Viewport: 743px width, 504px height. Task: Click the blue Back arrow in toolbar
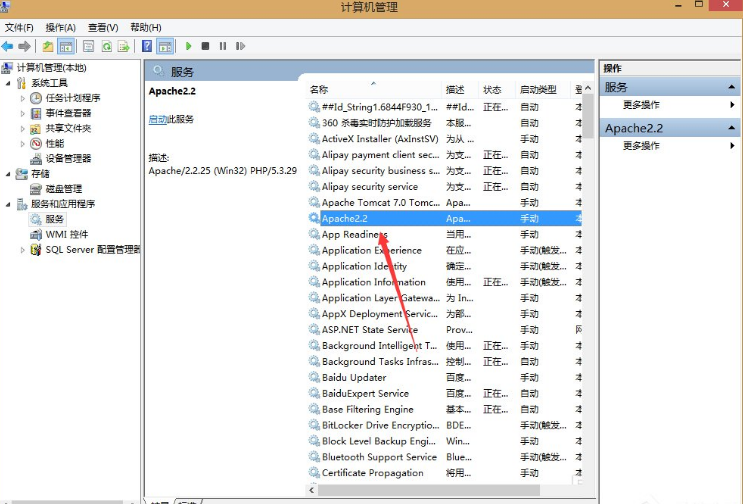8,46
